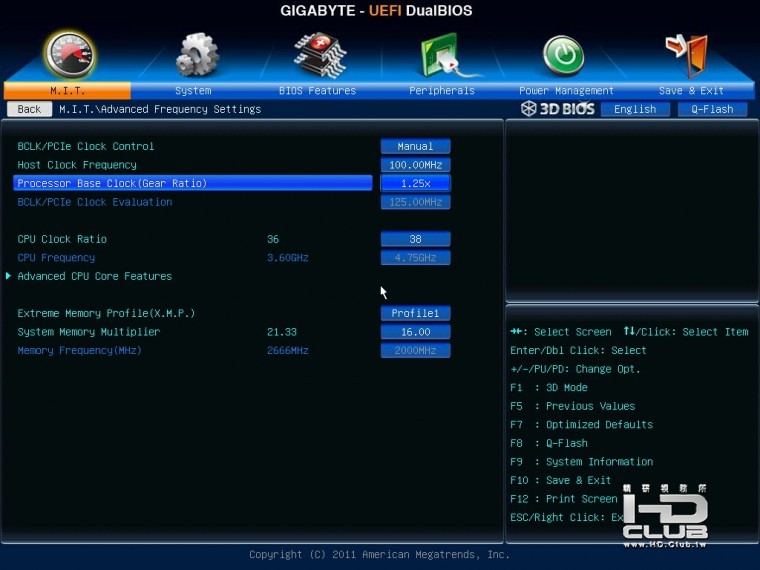Click the F1 : 3D Mode help line

[x=549, y=388]
